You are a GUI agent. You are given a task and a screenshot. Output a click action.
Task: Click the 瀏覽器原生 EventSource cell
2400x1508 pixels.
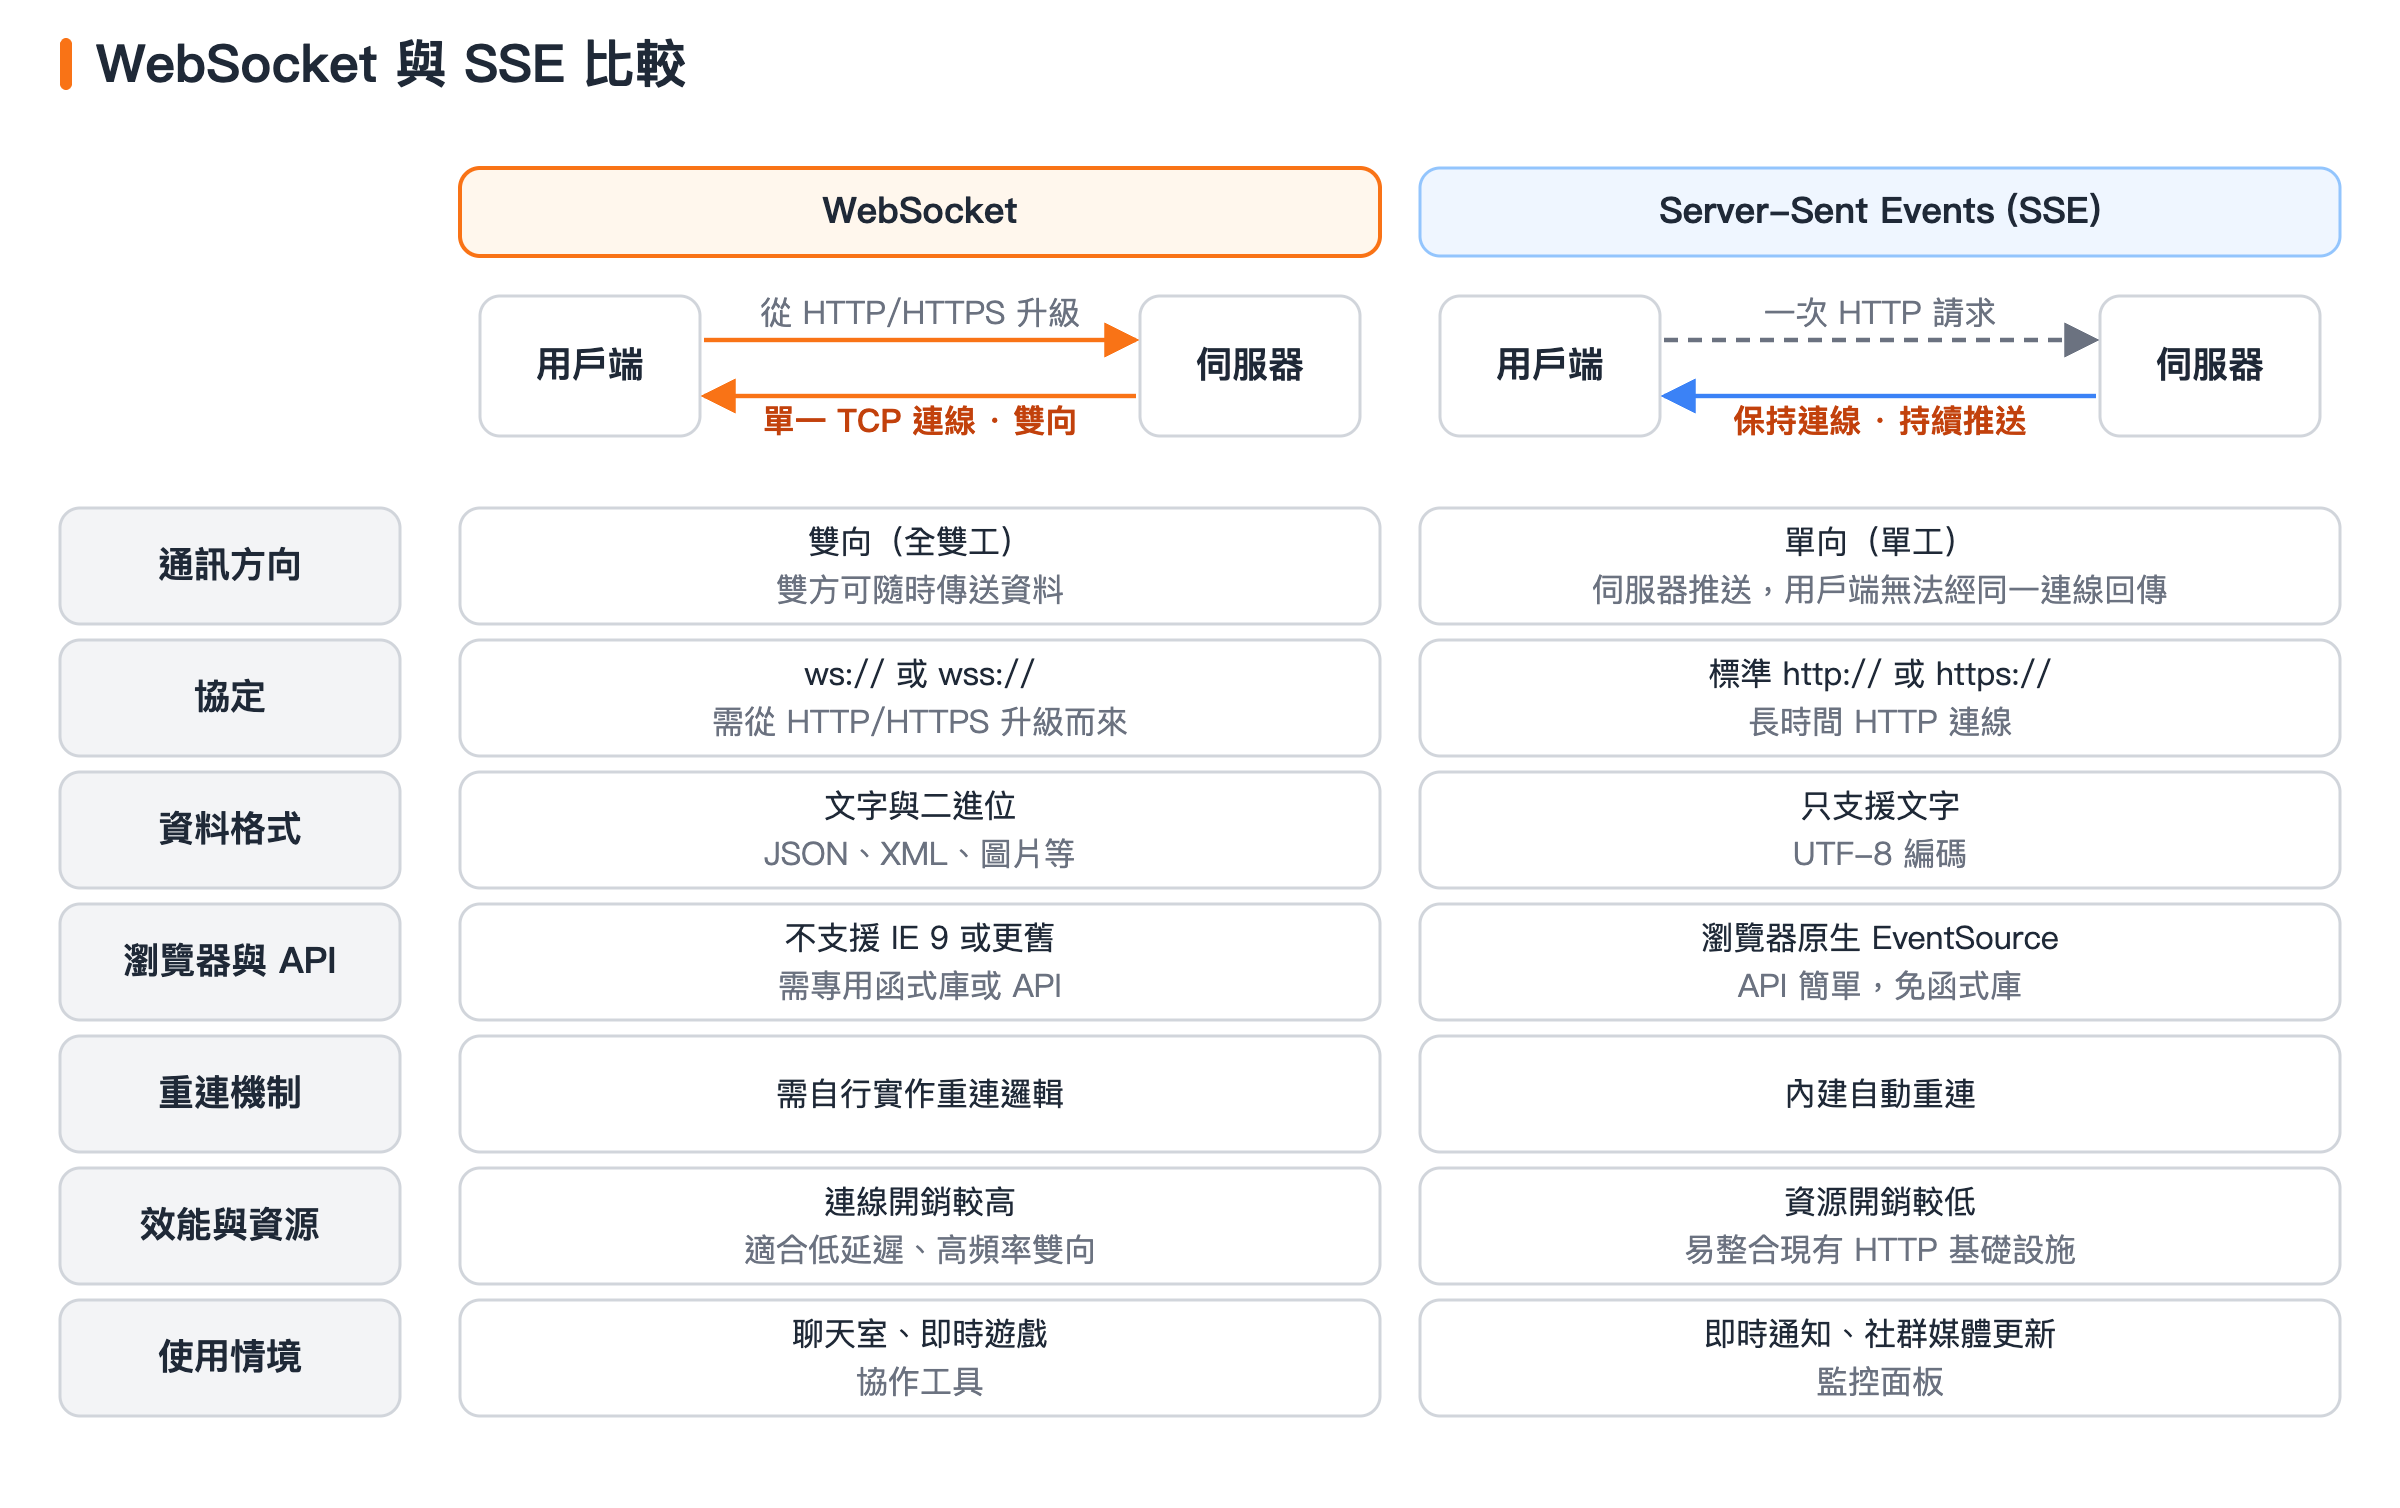[x=1880, y=962]
